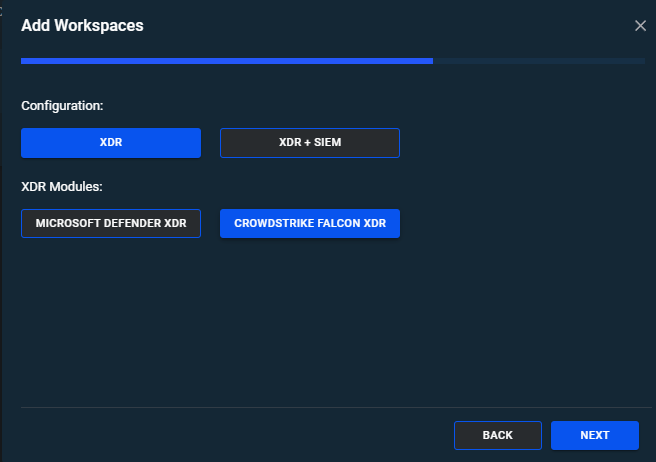
Task: Go back with the BACK button
Action: [497, 435]
